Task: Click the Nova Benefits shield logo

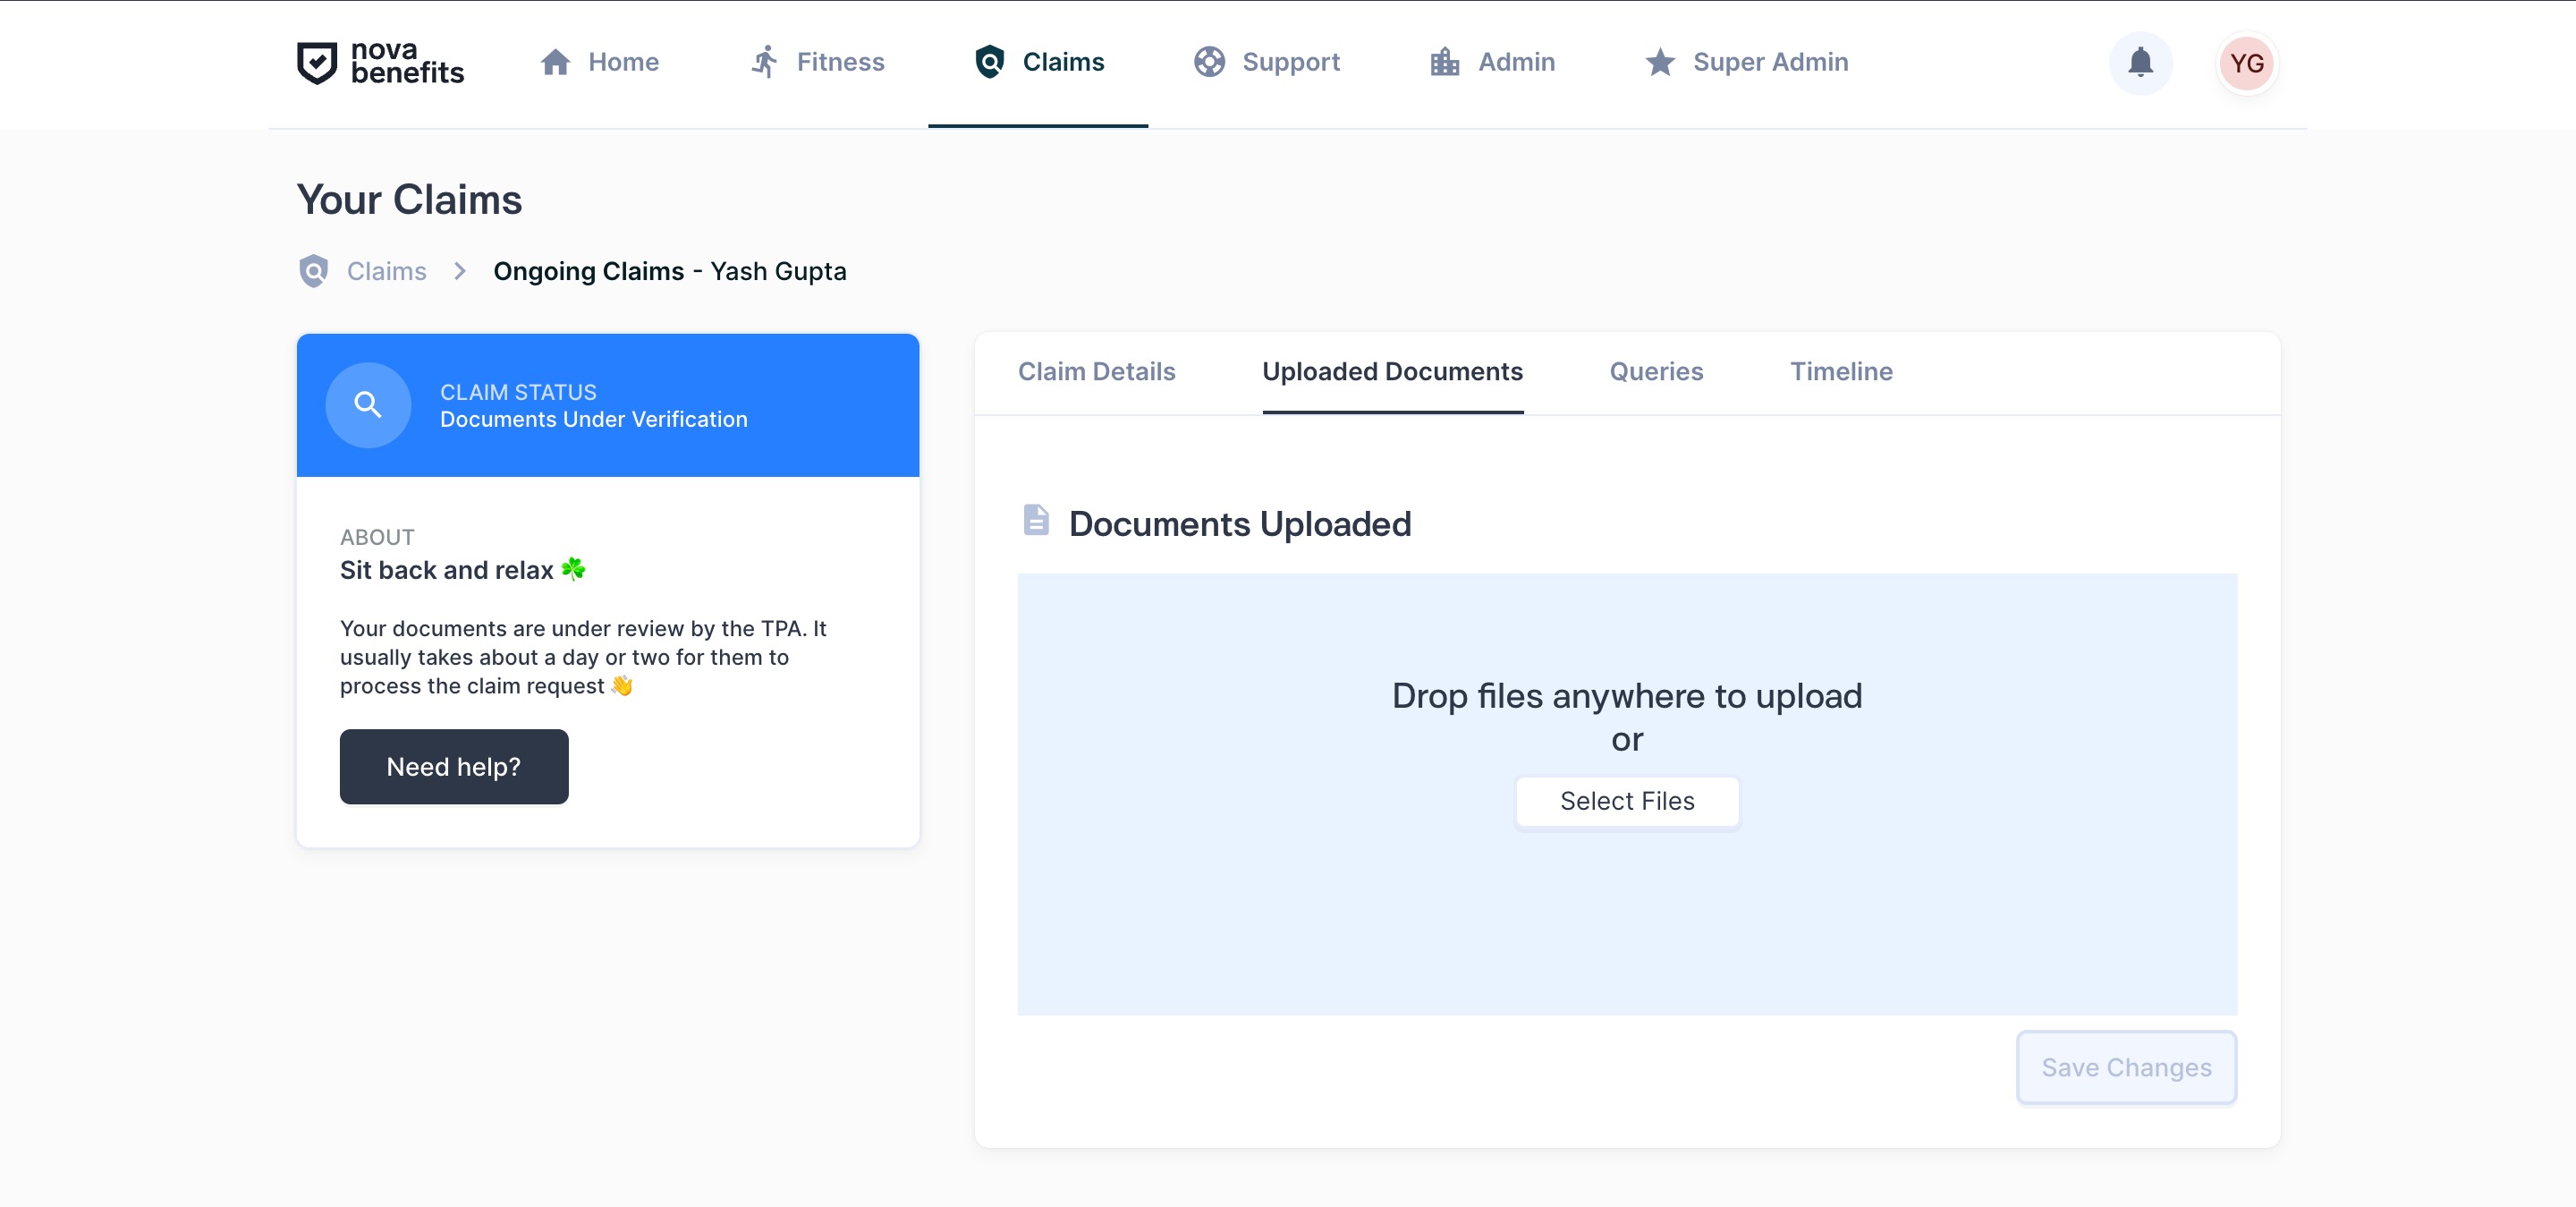Action: pos(317,63)
